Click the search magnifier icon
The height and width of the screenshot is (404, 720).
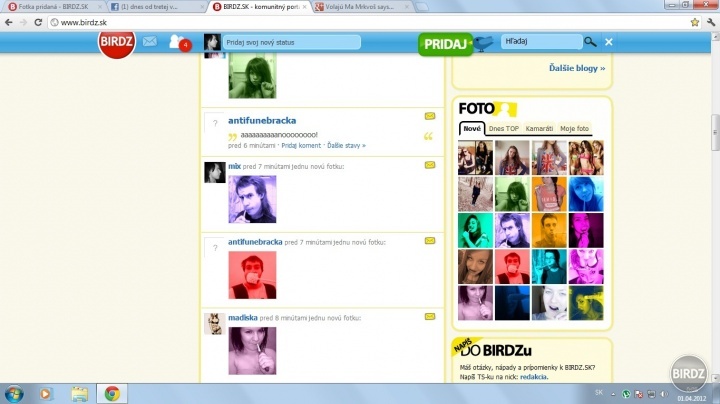(590, 42)
